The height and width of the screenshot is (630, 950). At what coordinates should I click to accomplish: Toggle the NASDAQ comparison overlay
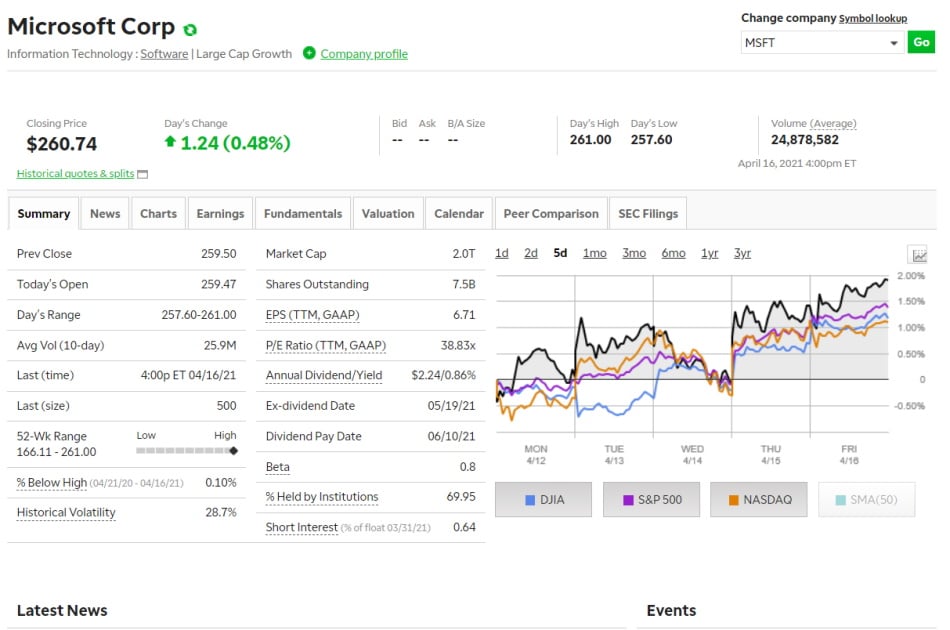coord(759,500)
